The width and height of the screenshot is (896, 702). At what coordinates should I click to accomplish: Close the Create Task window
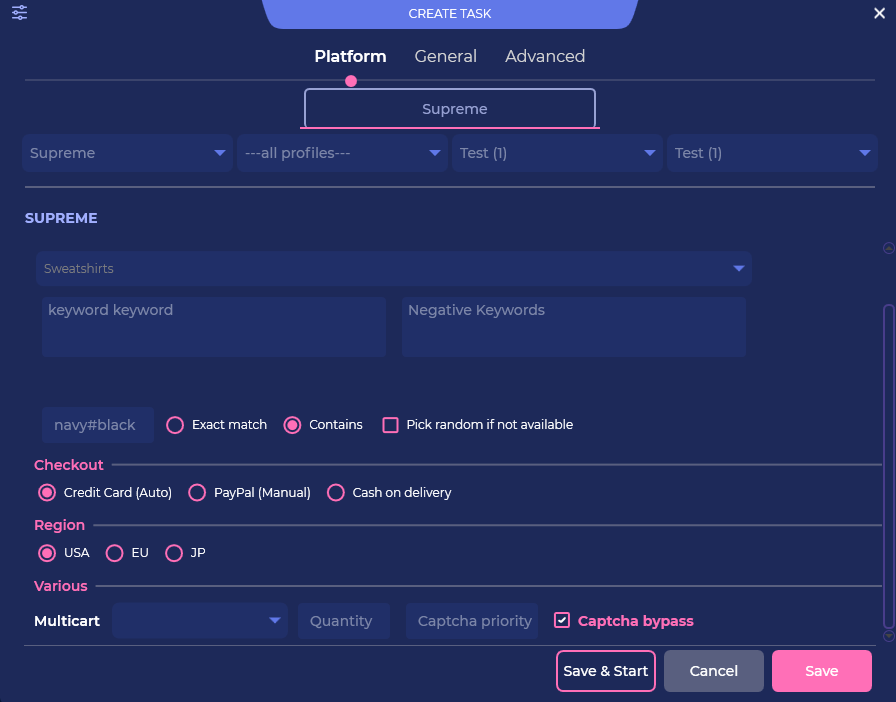click(879, 13)
